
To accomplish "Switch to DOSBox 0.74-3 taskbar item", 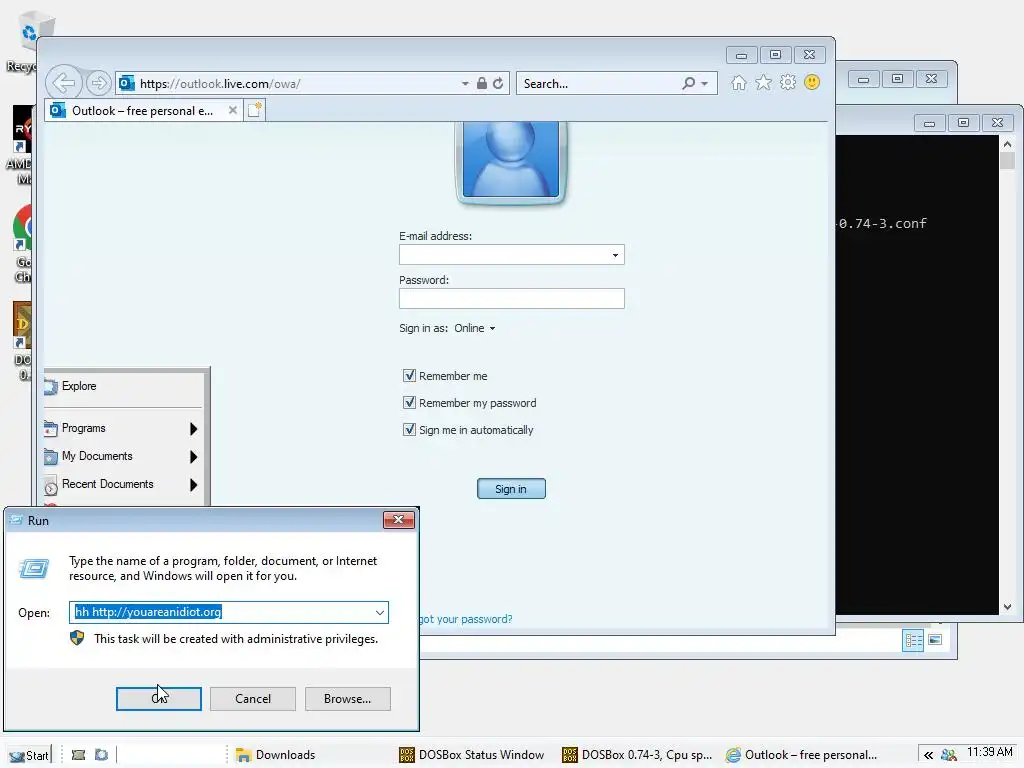I will click(x=637, y=755).
